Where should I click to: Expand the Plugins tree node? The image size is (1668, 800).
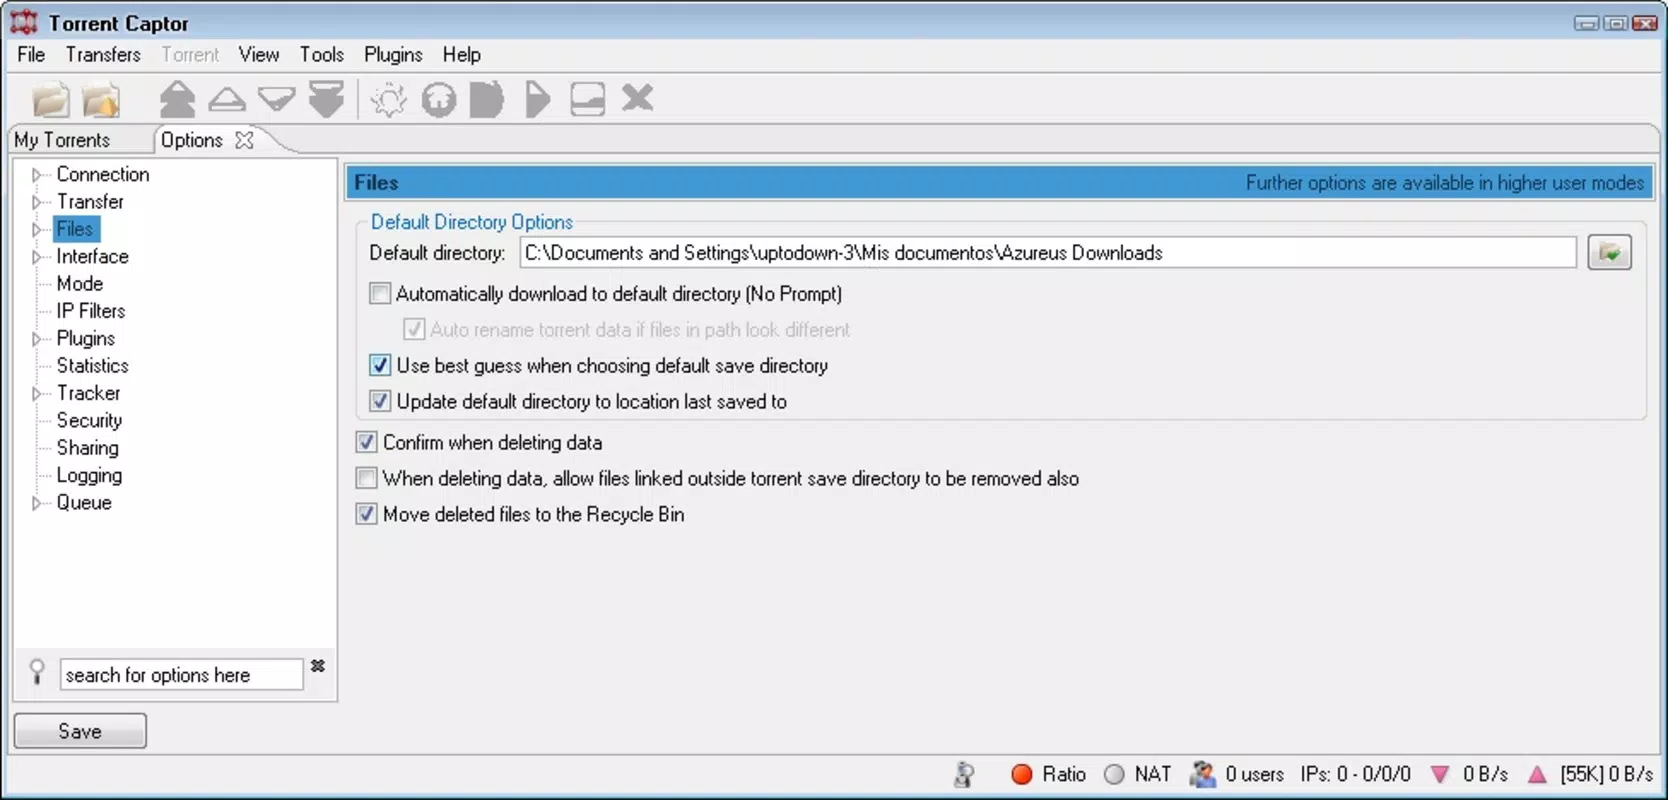[37, 339]
